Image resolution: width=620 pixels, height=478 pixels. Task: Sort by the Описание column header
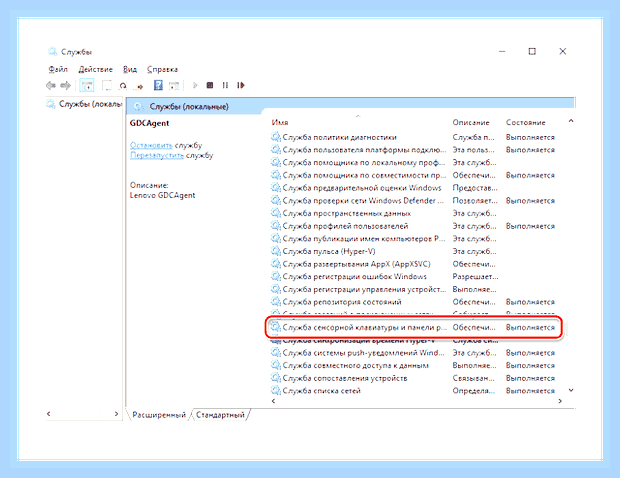click(471, 123)
